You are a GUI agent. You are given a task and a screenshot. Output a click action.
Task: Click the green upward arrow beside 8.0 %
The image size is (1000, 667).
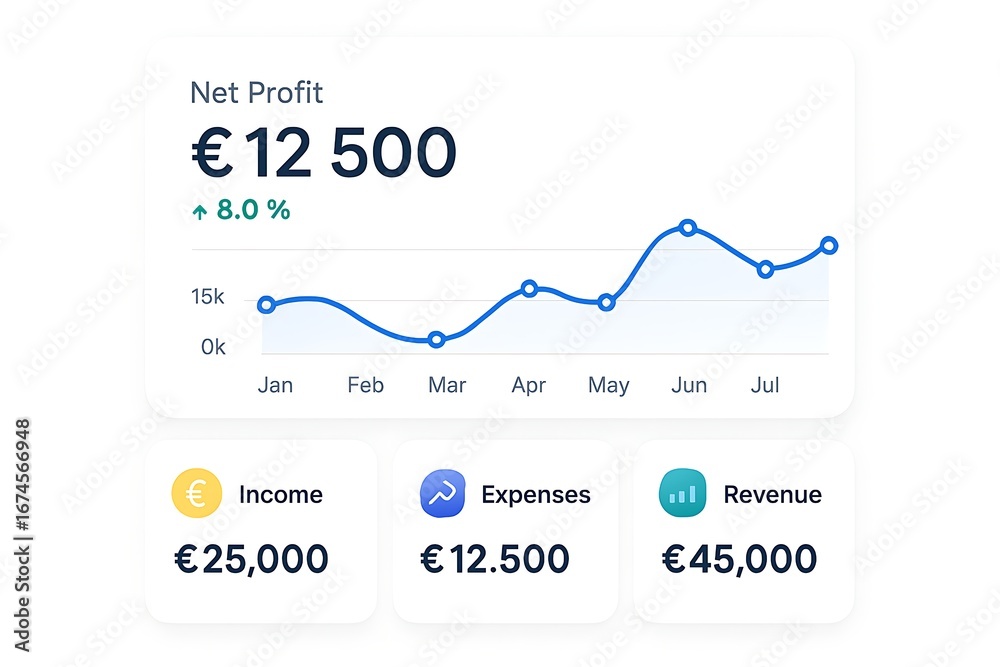[x=200, y=212]
